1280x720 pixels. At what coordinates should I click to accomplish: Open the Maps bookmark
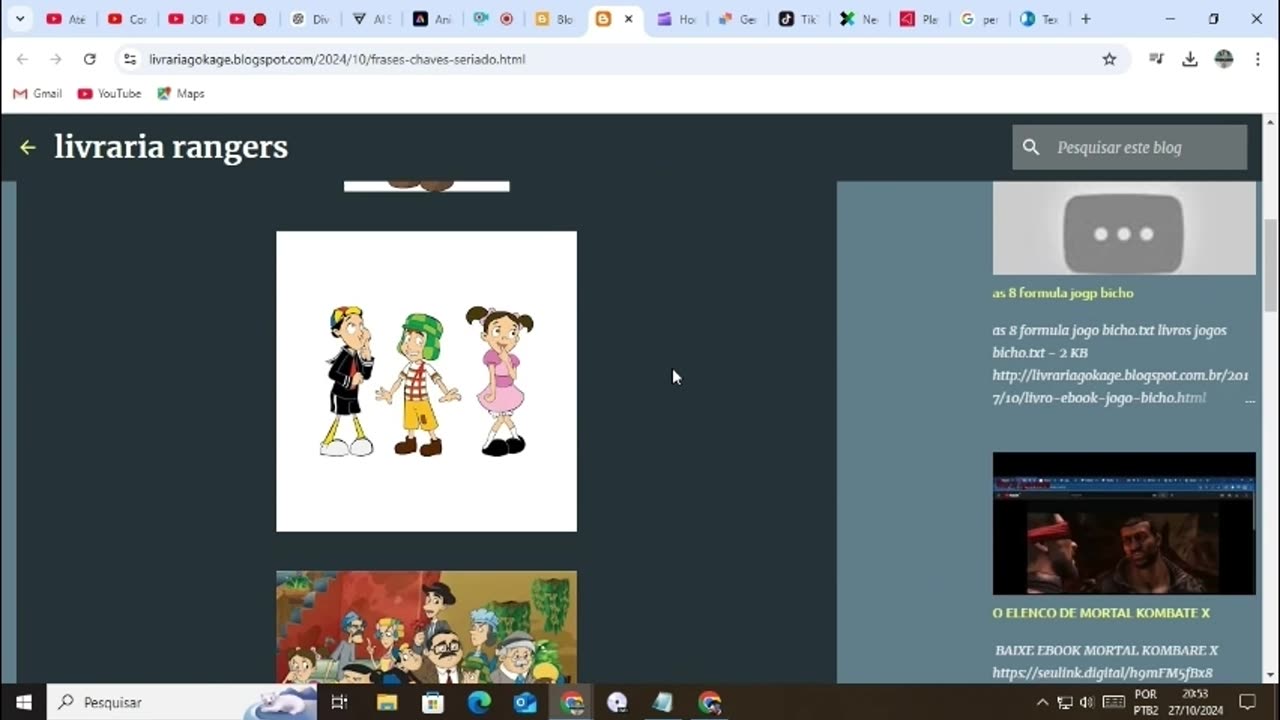(180, 93)
